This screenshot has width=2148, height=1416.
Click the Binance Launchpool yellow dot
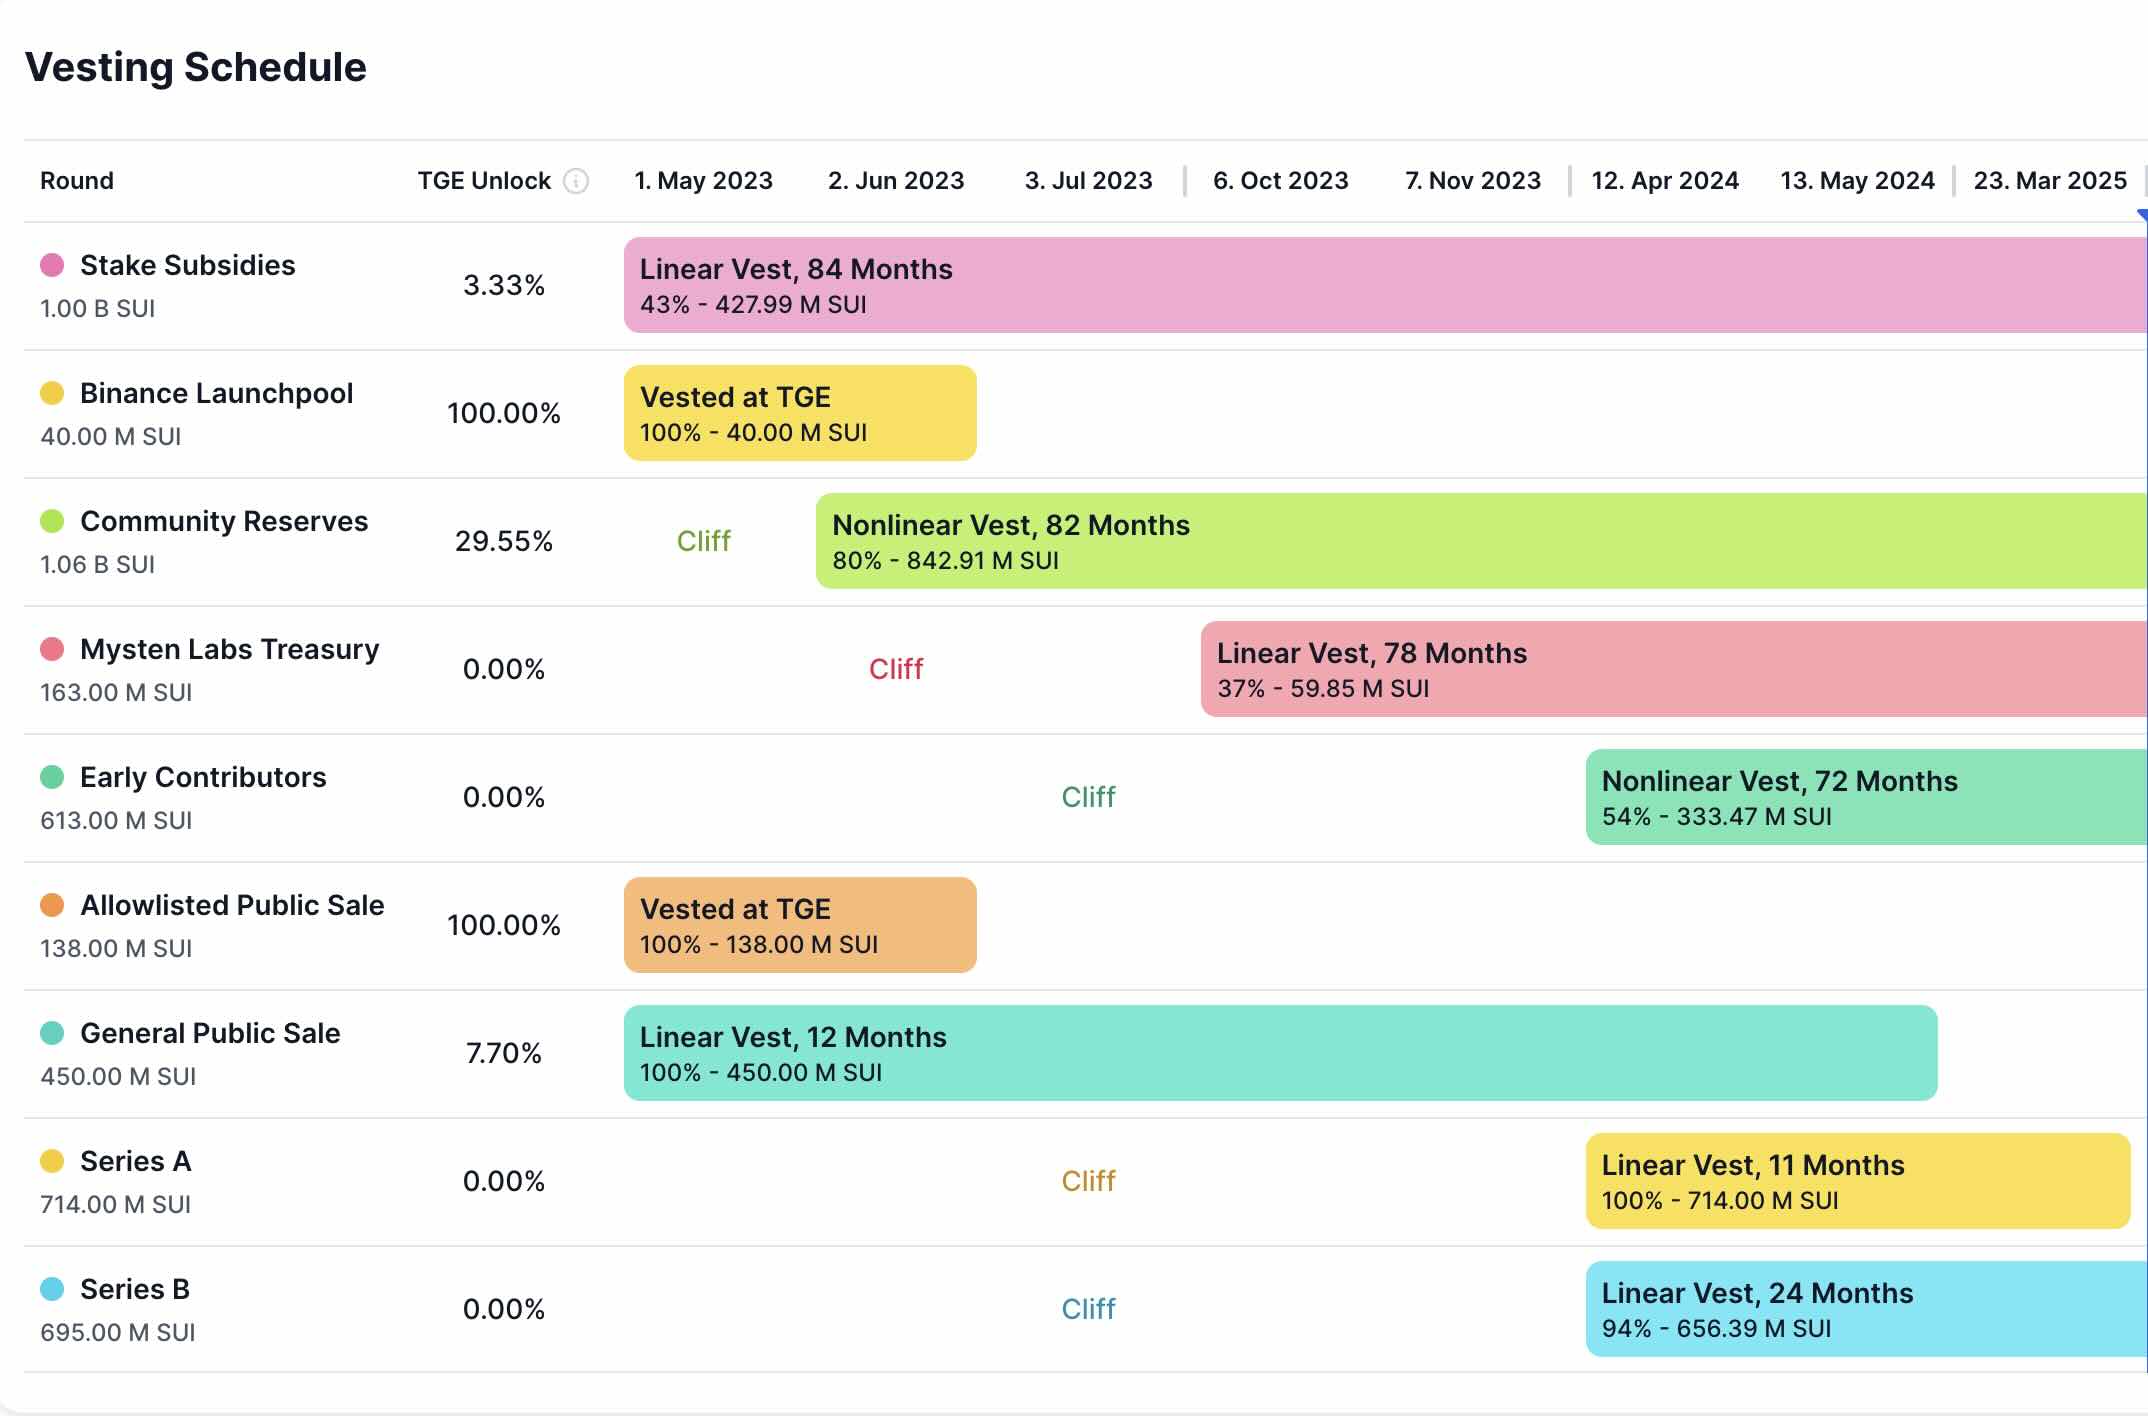tap(52, 393)
